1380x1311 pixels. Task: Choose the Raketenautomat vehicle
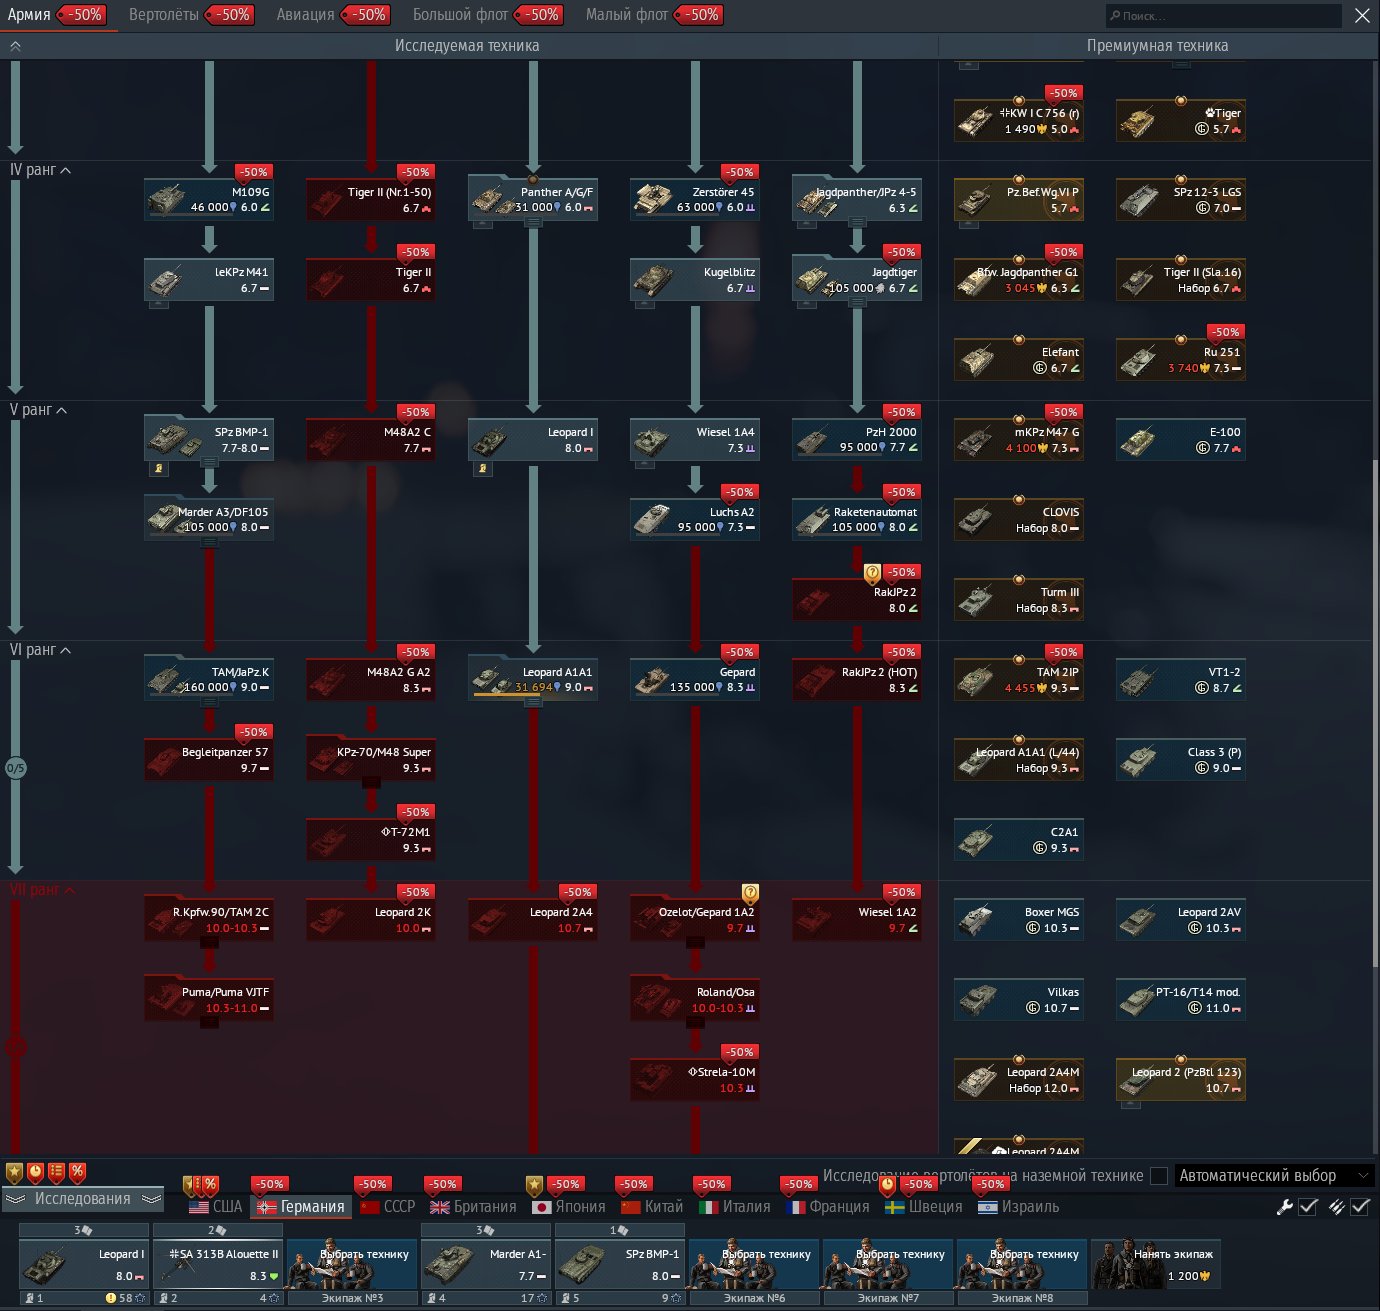(x=857, y=519)
